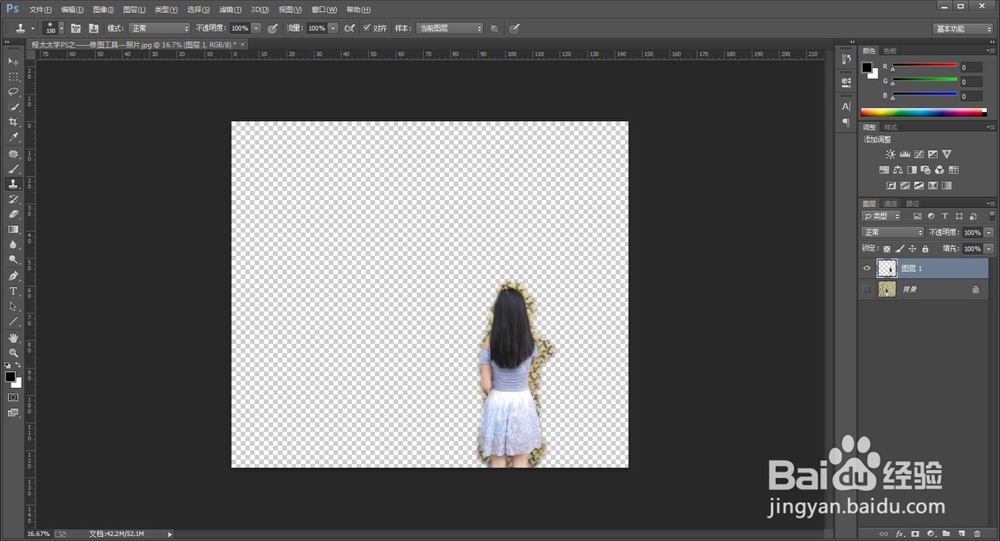
Task: Select the Hand tool
Action: (13, 337)
